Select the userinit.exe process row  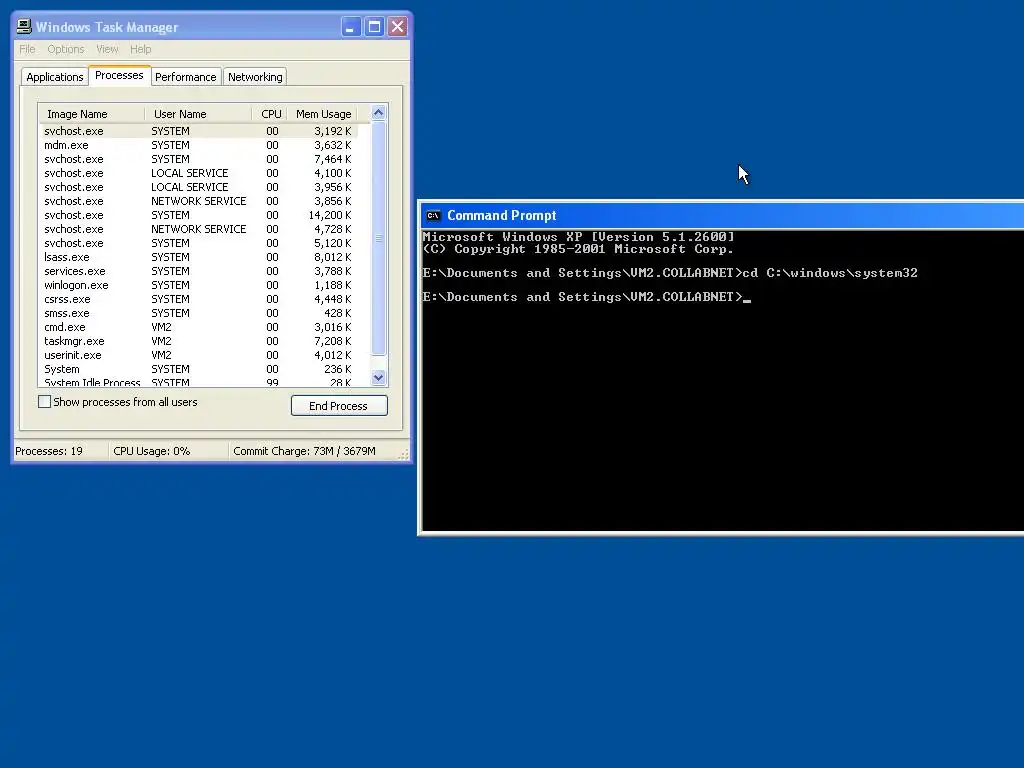[x=199, y=355]
